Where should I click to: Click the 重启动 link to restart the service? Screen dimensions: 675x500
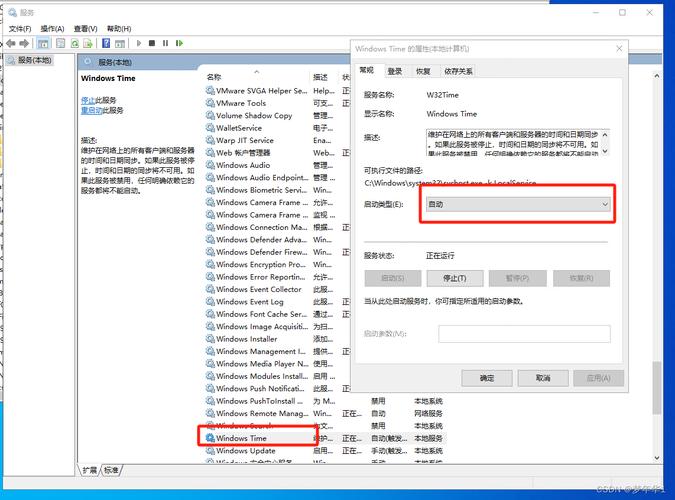(91, 110)
